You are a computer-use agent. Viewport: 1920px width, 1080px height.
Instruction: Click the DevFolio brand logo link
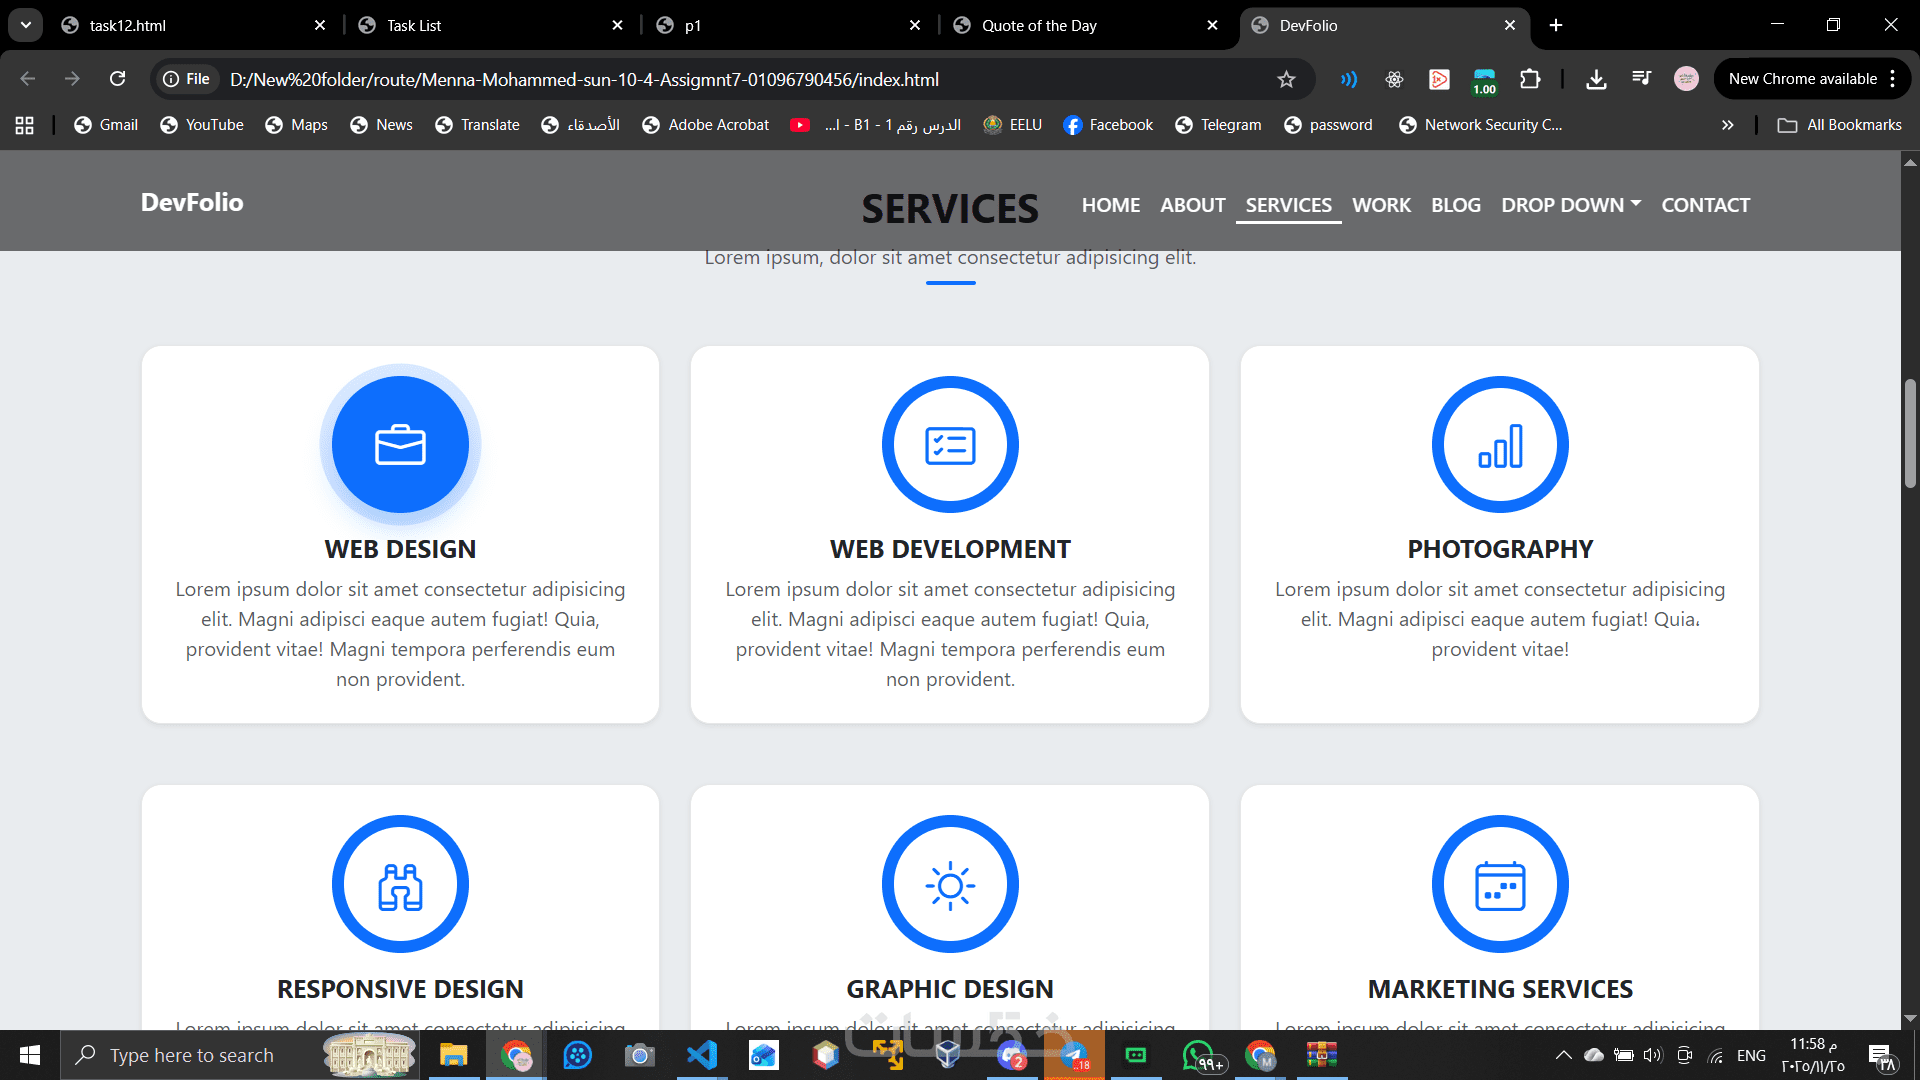[x=192, y=202]
